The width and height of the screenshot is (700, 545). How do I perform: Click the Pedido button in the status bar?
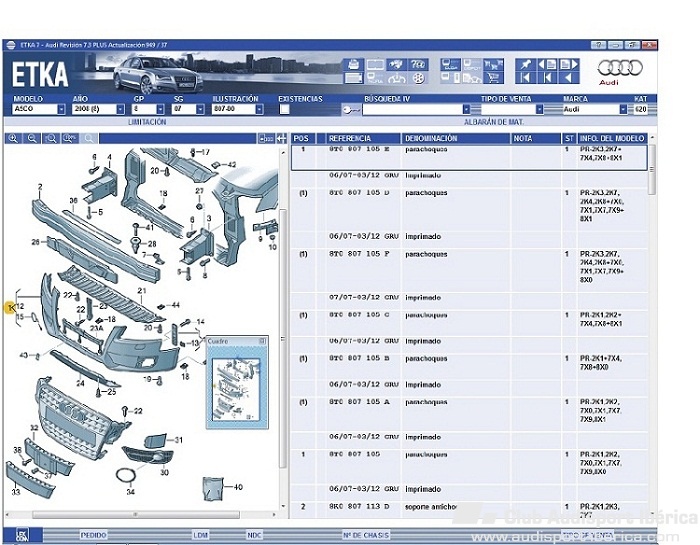93,535
